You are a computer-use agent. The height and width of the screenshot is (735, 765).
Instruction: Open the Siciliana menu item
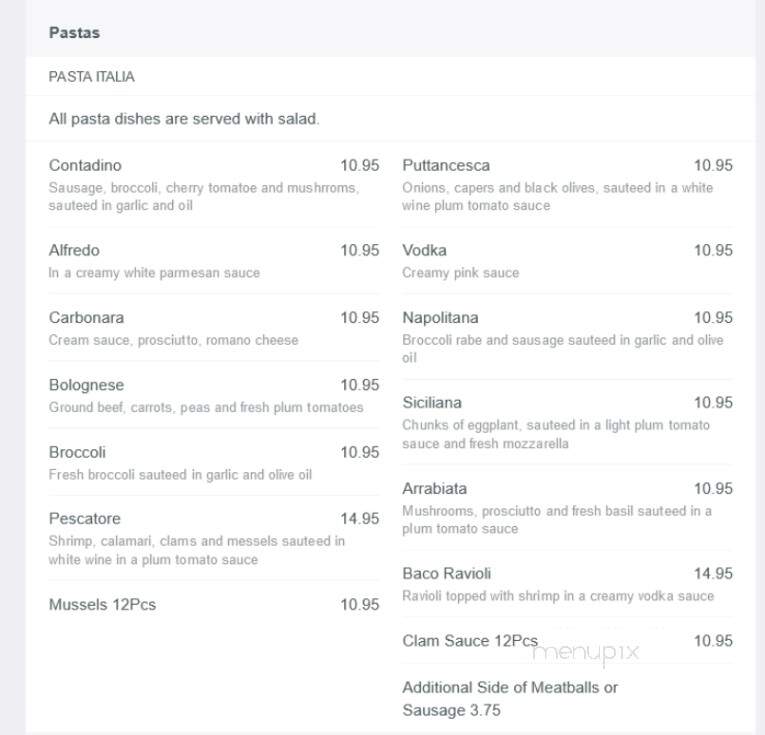[x=432, y=402]
